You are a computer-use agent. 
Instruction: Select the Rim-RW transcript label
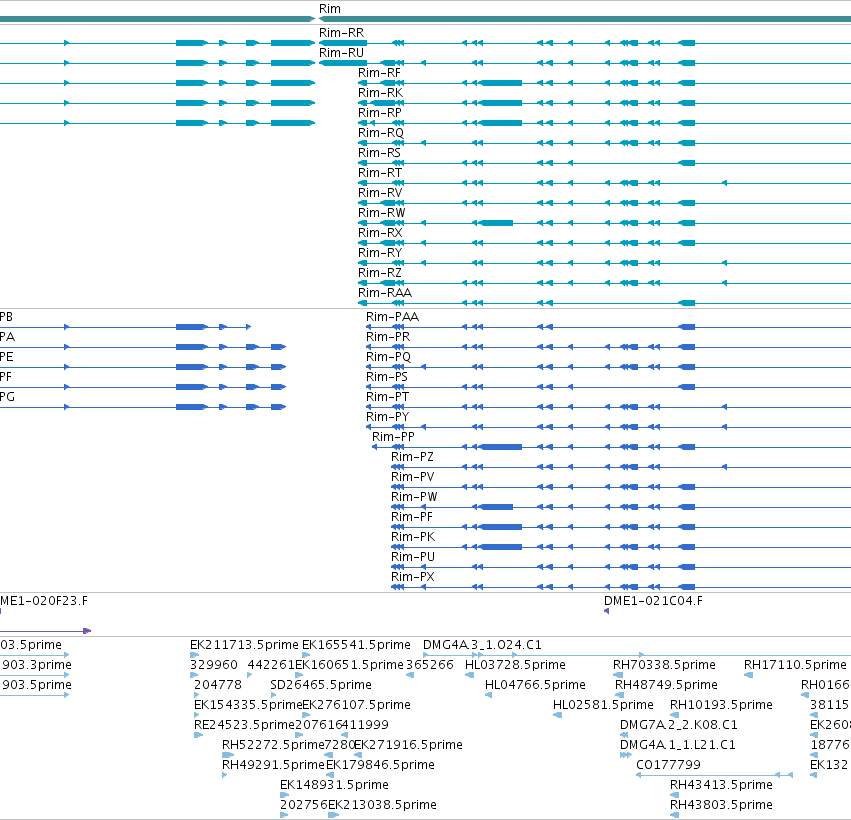pyautogui.click(x=382, y=213)
